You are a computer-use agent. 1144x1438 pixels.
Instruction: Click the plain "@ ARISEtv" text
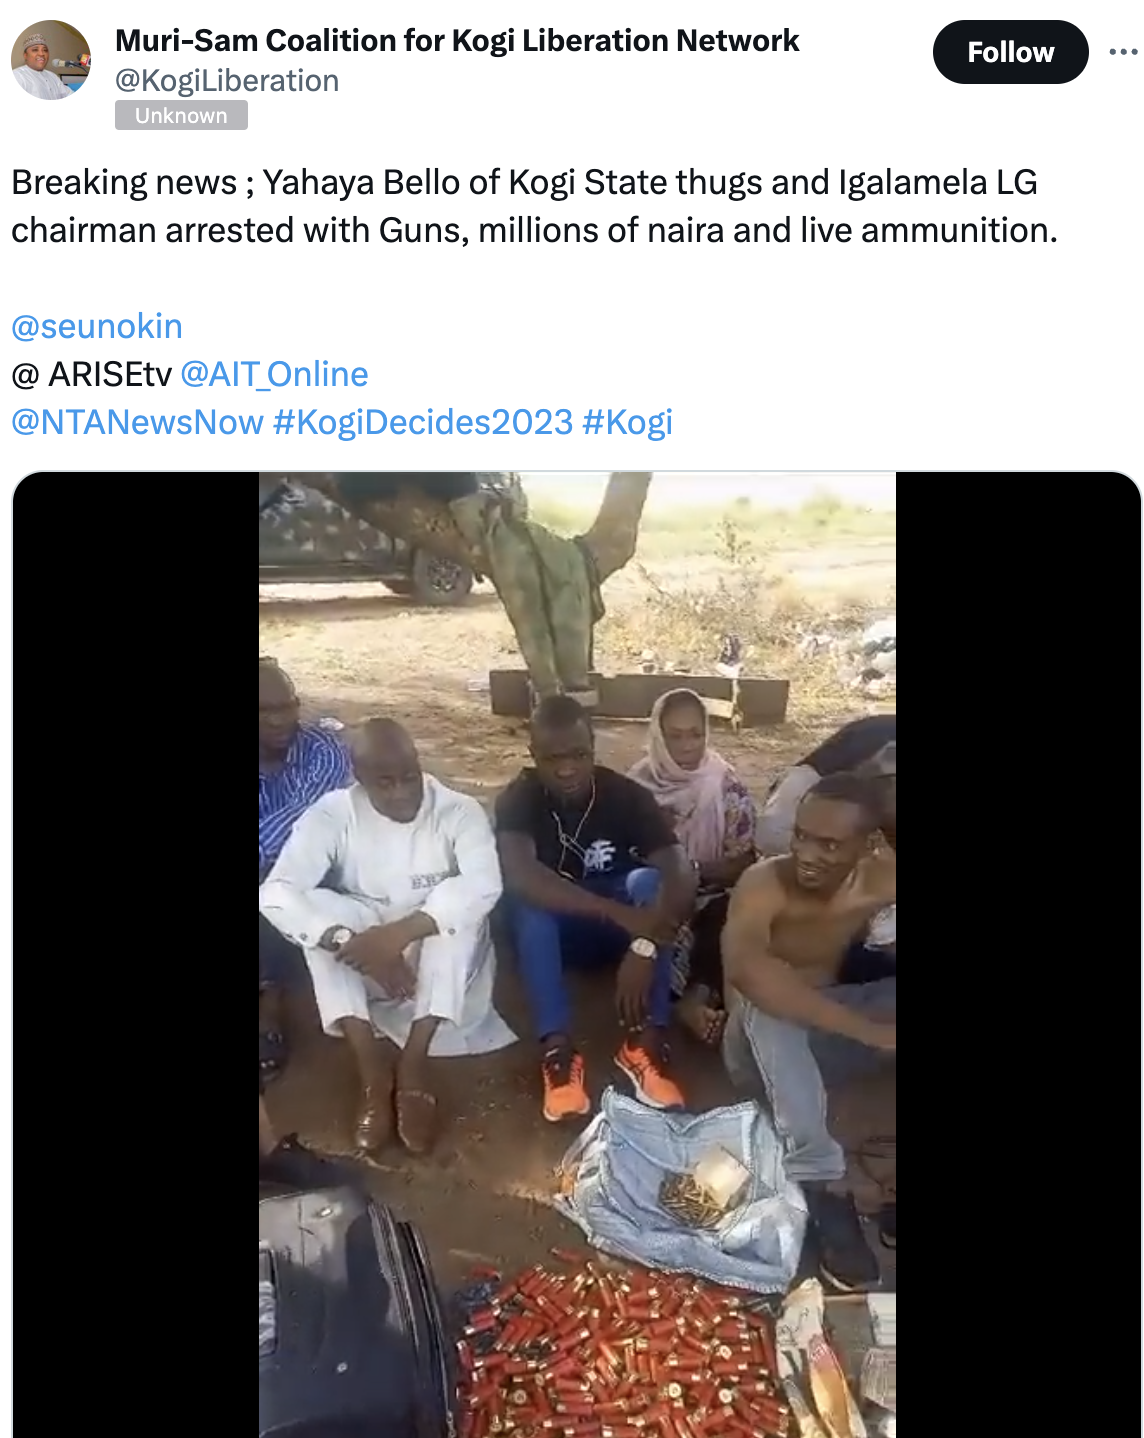(x=91, y=374)
